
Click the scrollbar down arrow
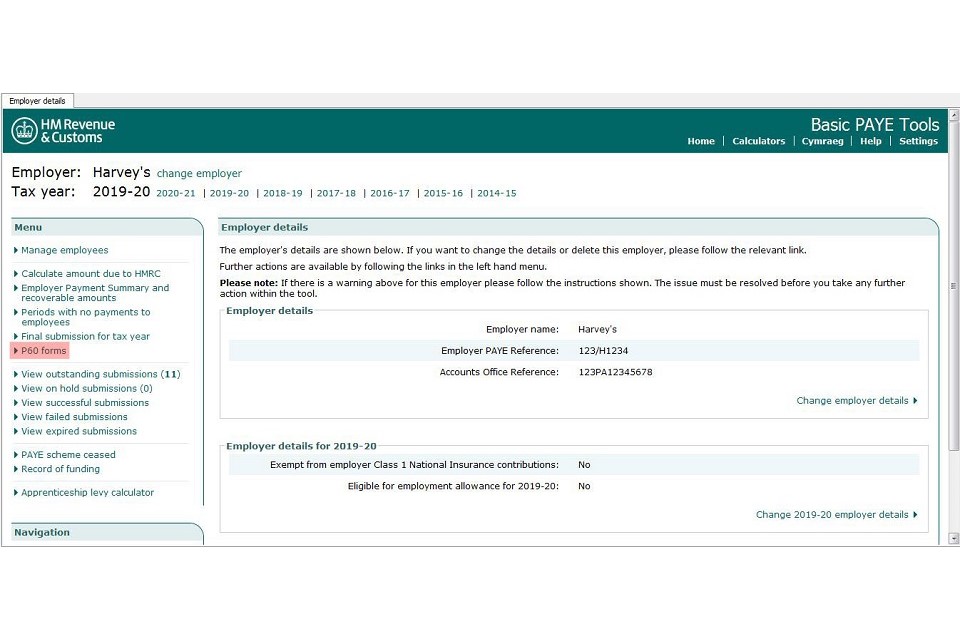coord(954,538)
